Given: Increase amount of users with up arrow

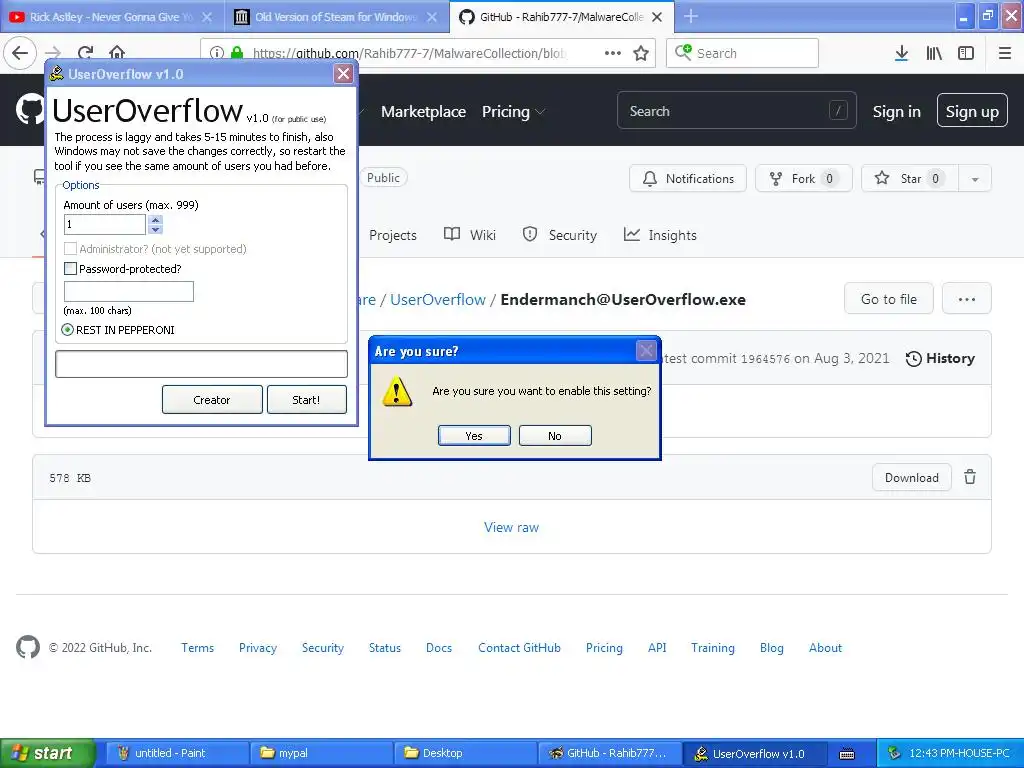Looking at the screenshot, I should (x=155, y=220).
